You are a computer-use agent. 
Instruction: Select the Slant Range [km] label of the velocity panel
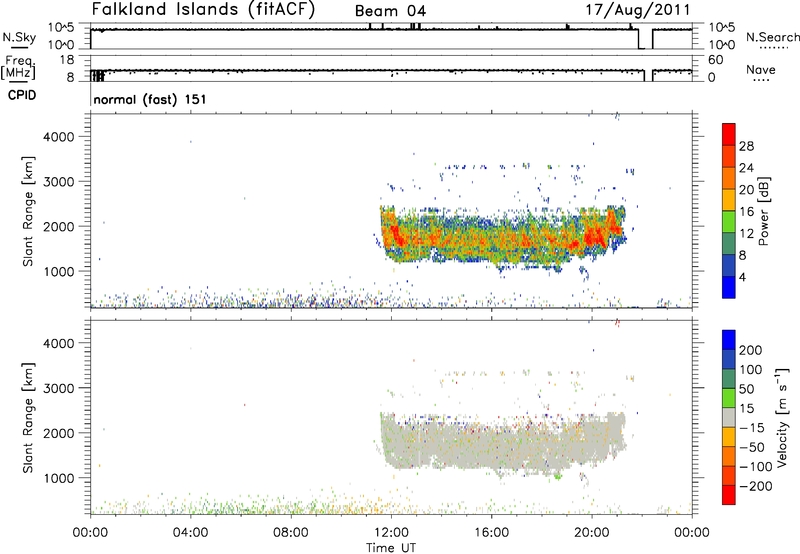click(28, 418)
